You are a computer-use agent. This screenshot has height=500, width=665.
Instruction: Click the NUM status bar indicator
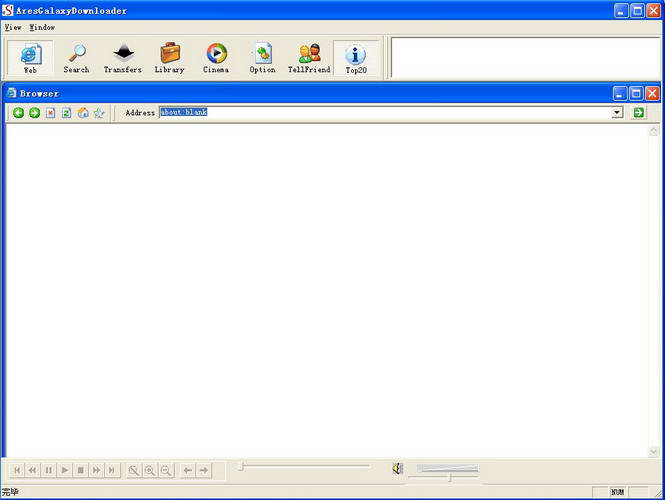coord(617,492)
